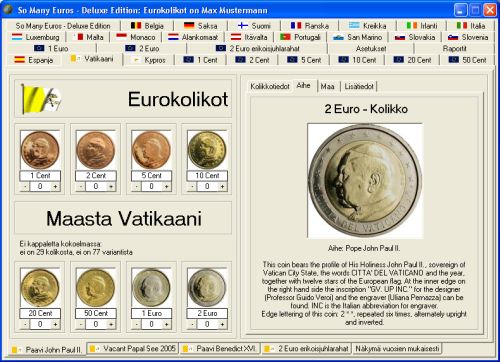The width and height of the screenshot is (500, 362).
Task: Open the bottom 2 Euro erikoisjuhlarahat tab
Action: pos(307,349)
